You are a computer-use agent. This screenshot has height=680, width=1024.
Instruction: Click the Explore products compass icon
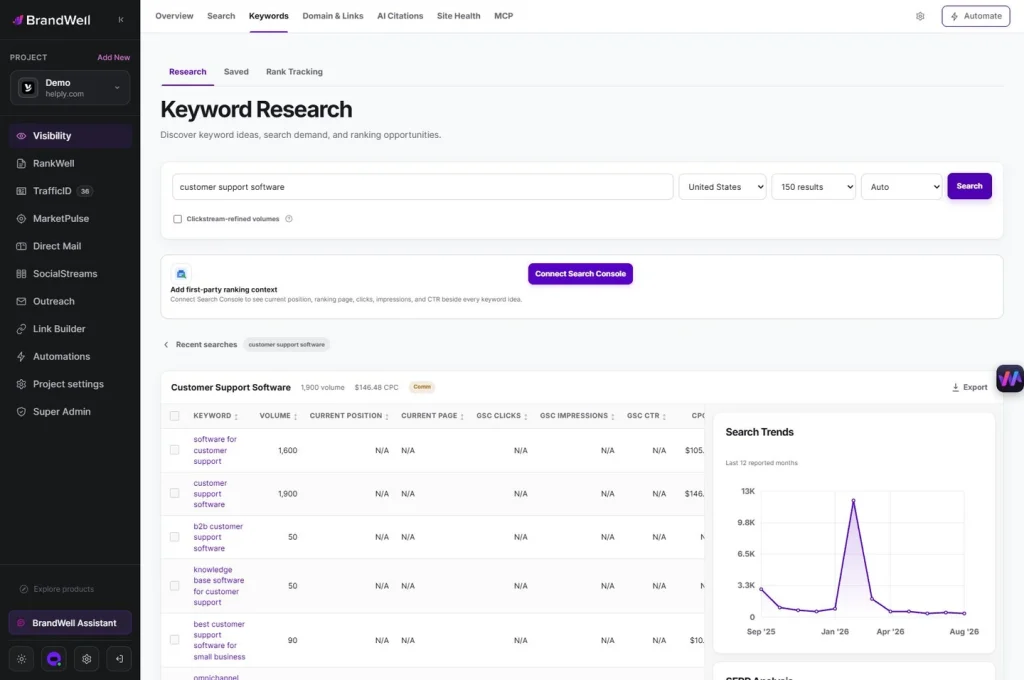coord(24,589)
